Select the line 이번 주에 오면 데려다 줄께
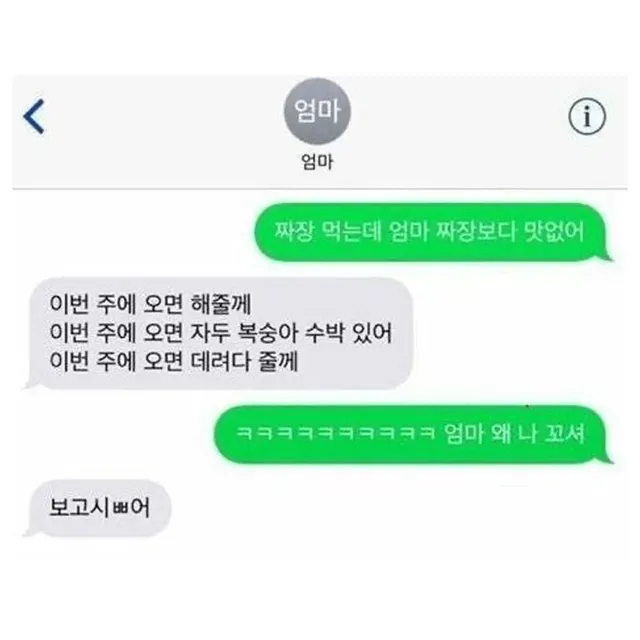 coord(174,362)
